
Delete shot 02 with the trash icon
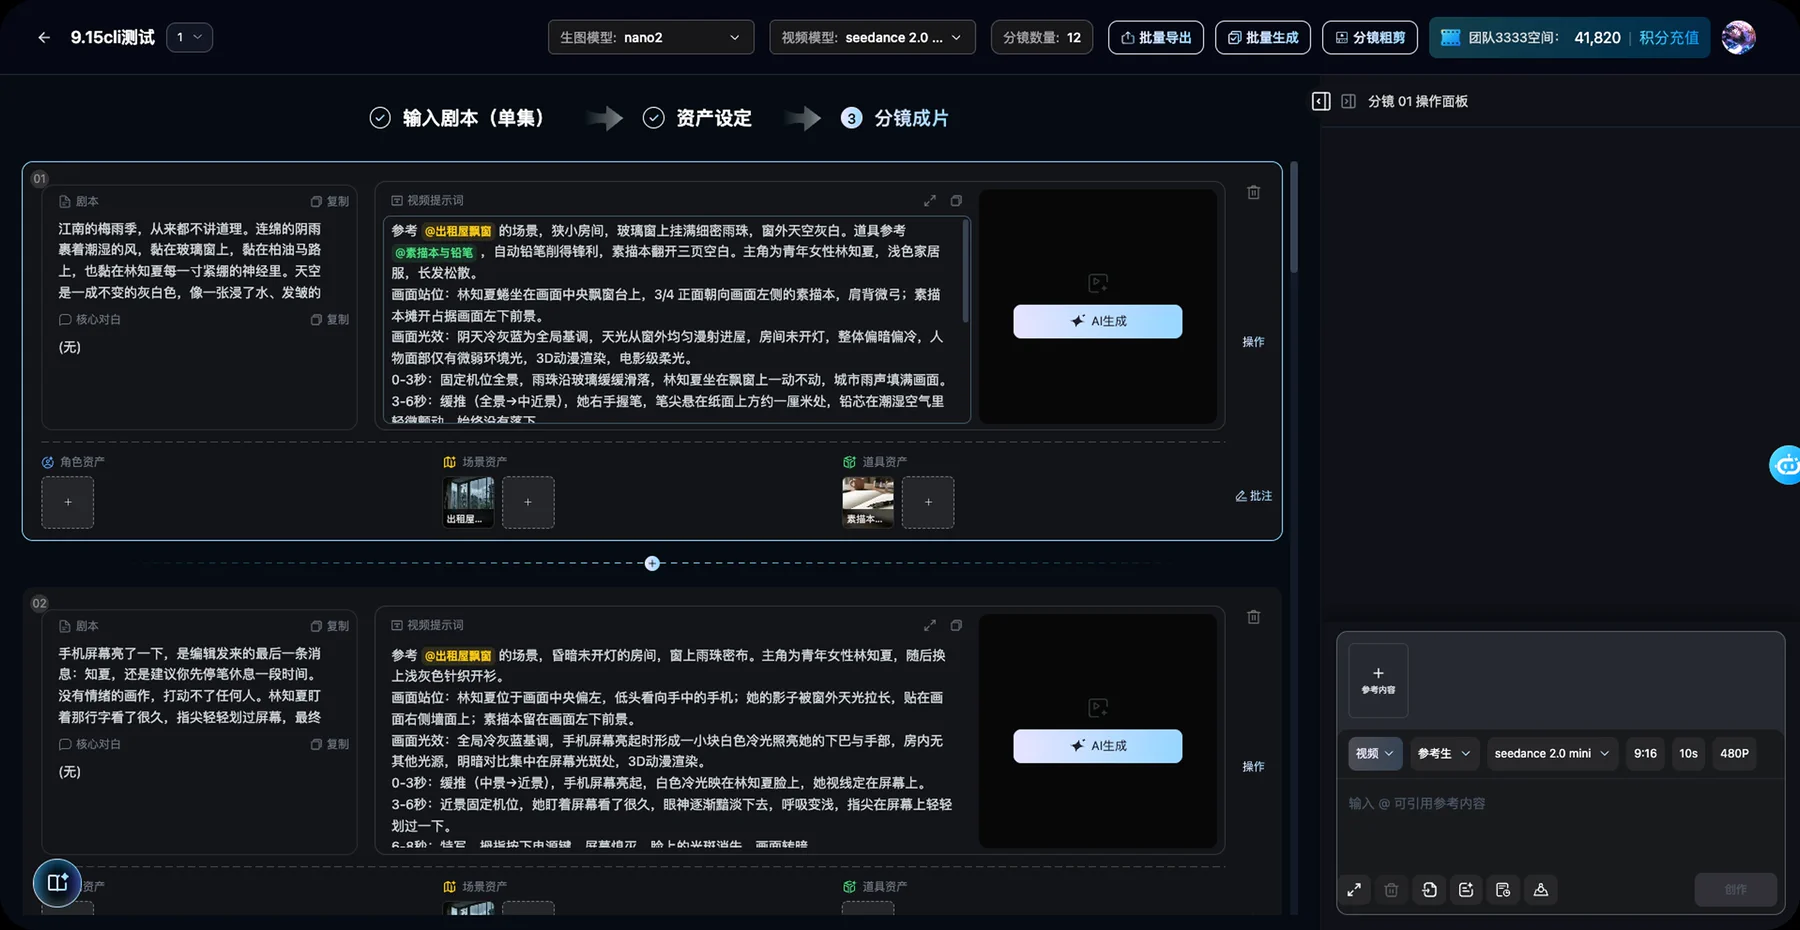click(1254, 617)
